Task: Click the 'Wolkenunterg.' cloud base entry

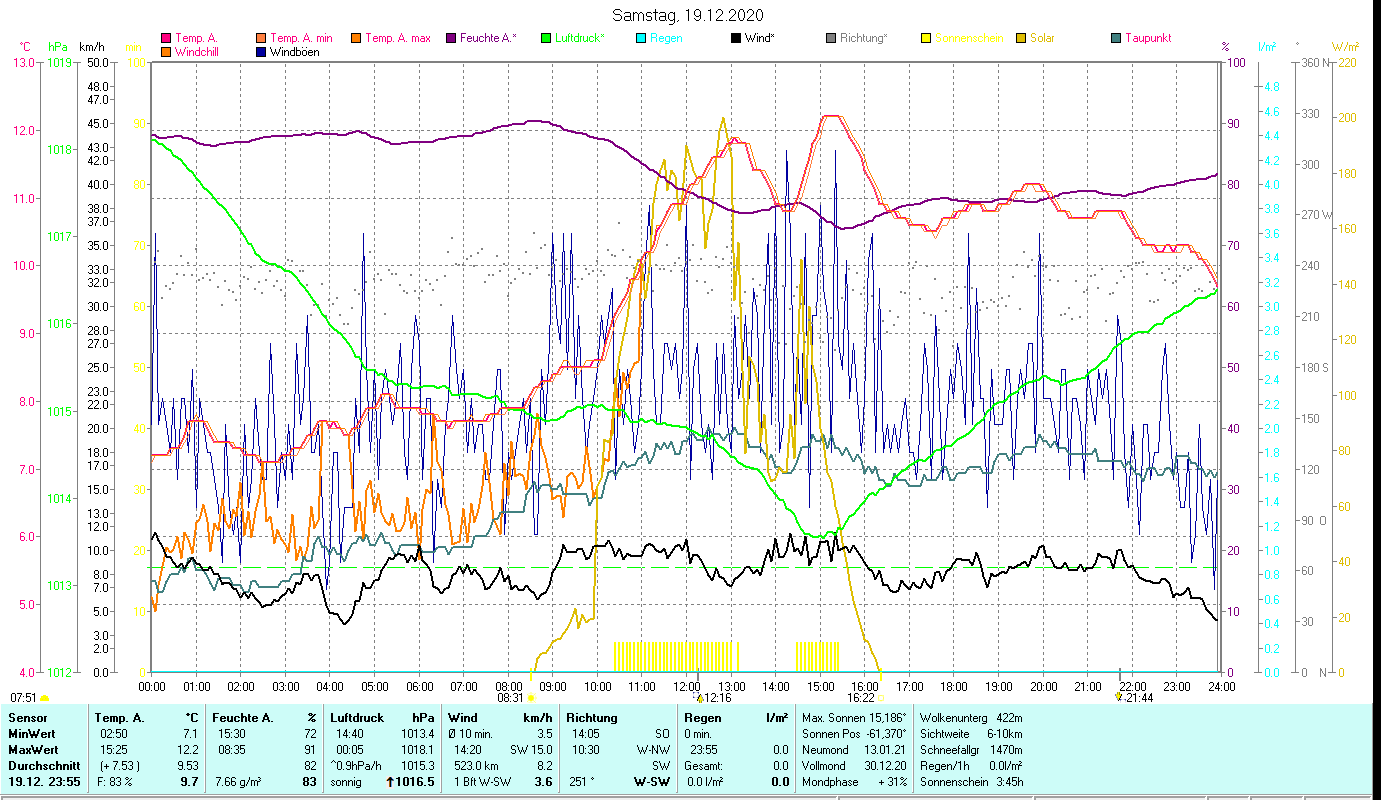Action: (x=970, y=718)
